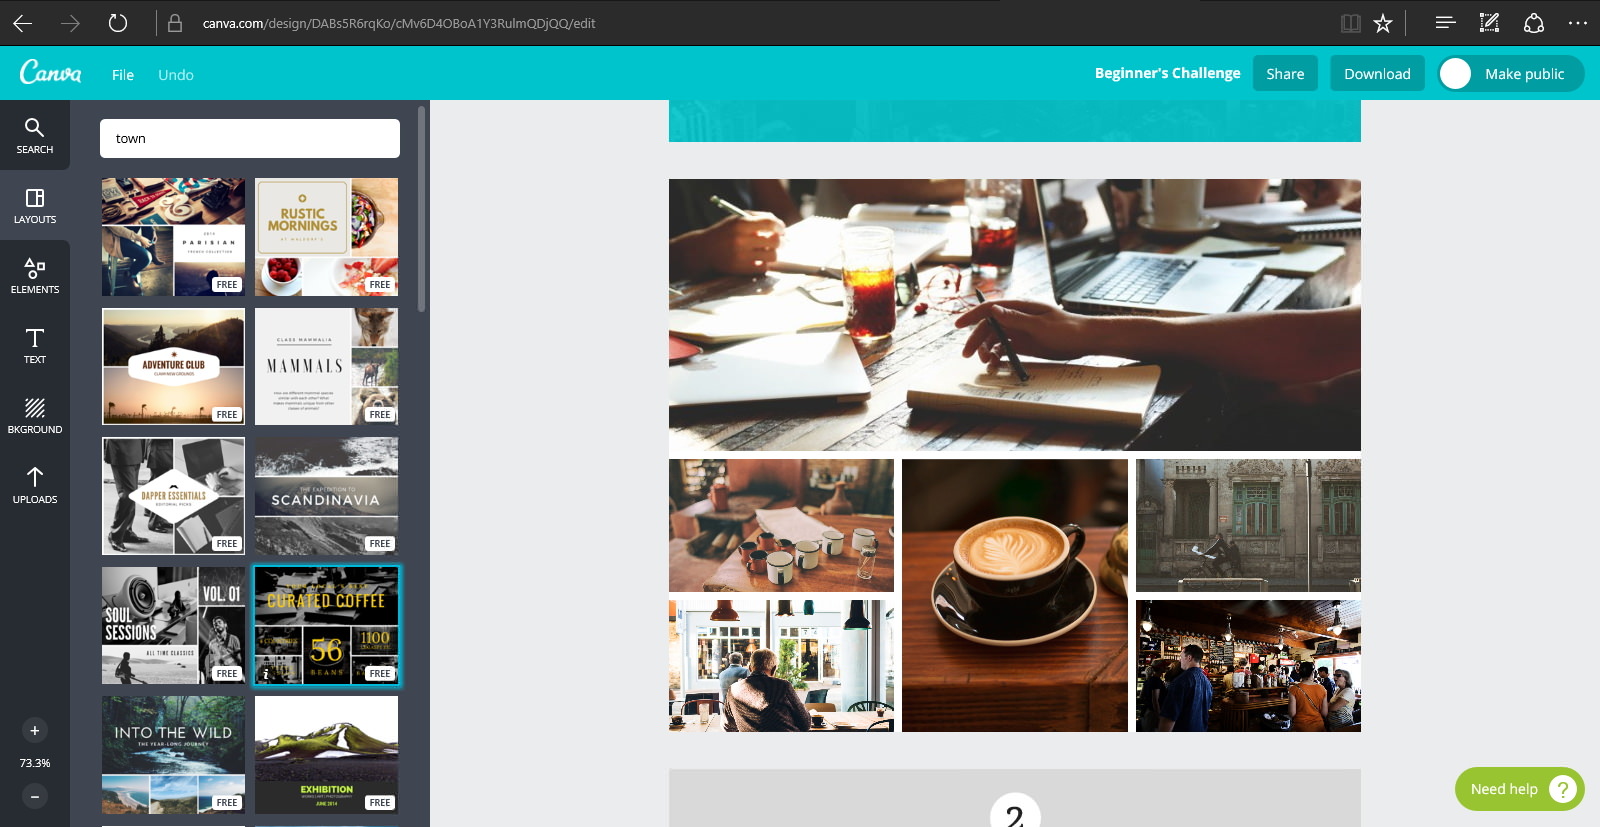
Task: Click the large desk and laptop photo
Action: click(1014, 315)
